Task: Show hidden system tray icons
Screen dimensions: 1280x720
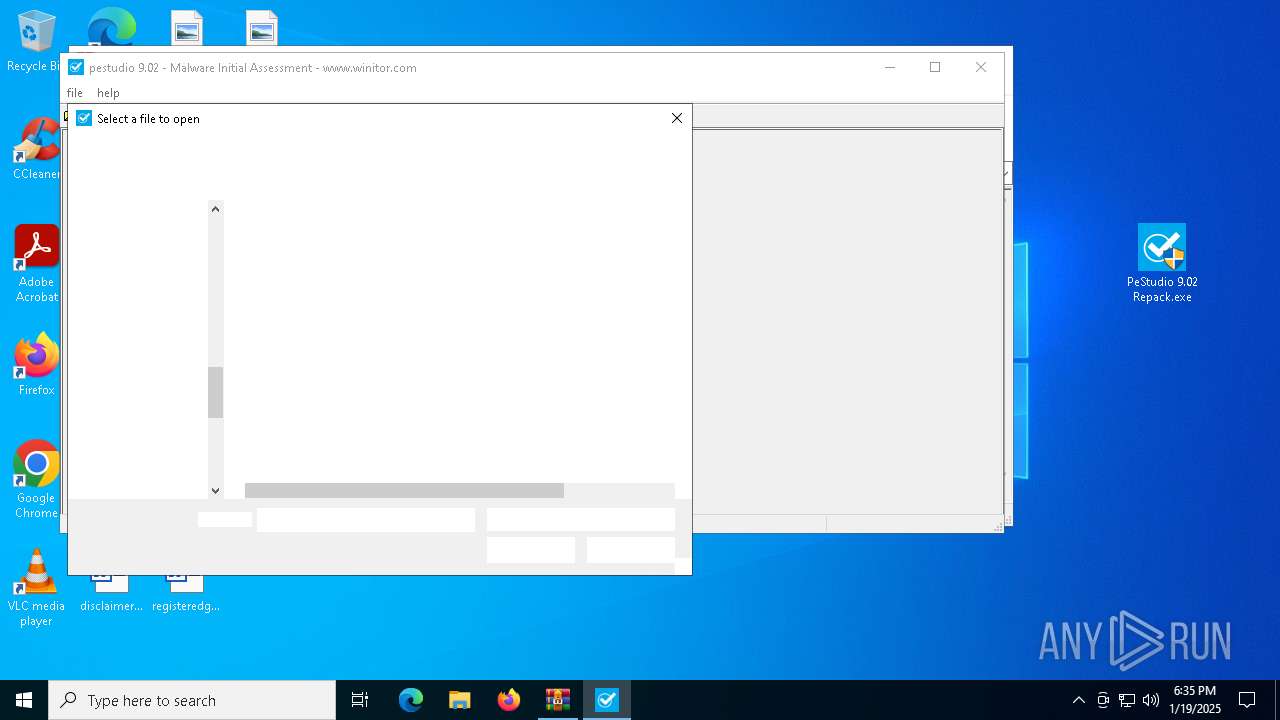Action: (1078, 700)
